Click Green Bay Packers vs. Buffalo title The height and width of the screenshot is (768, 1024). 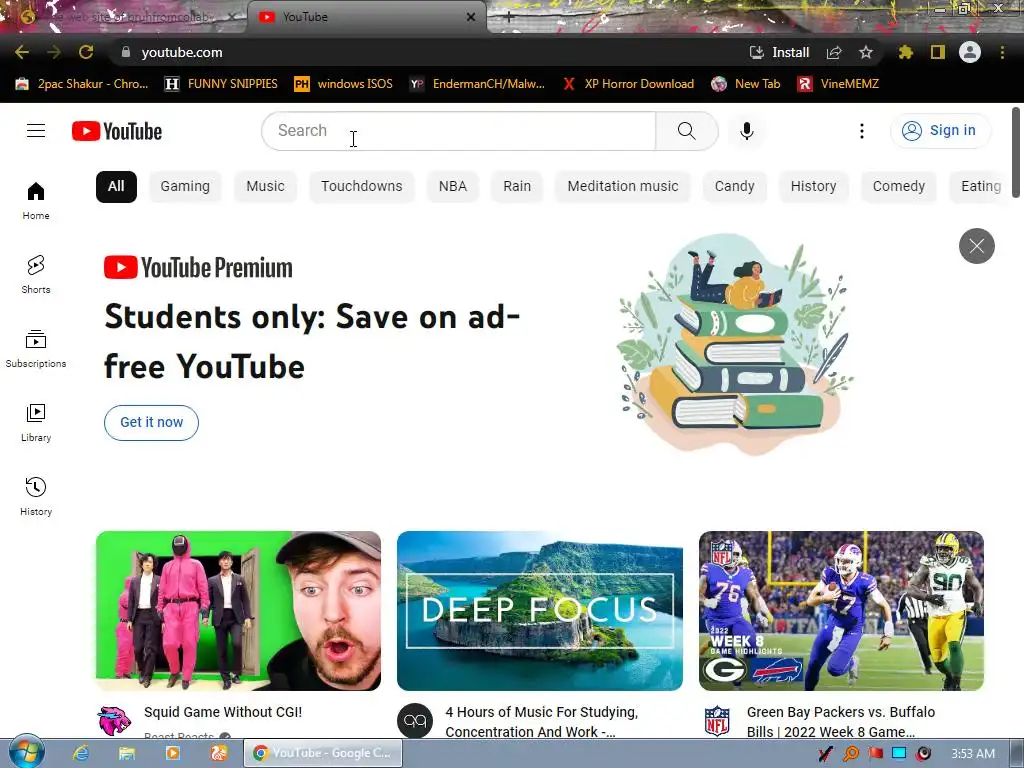tap(841, 722)
